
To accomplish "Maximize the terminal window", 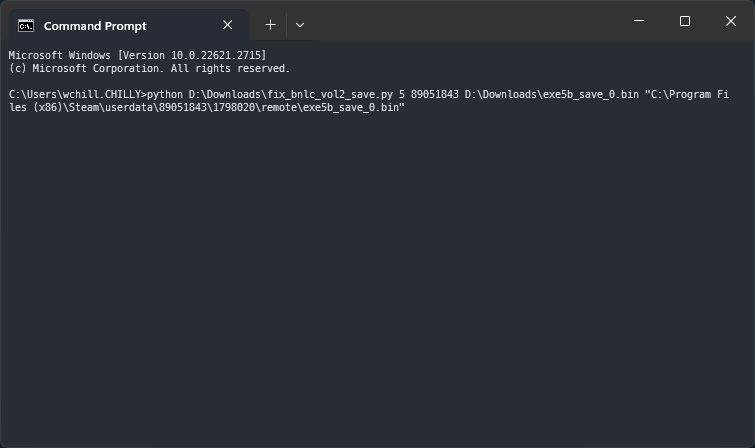I will 685,21.
